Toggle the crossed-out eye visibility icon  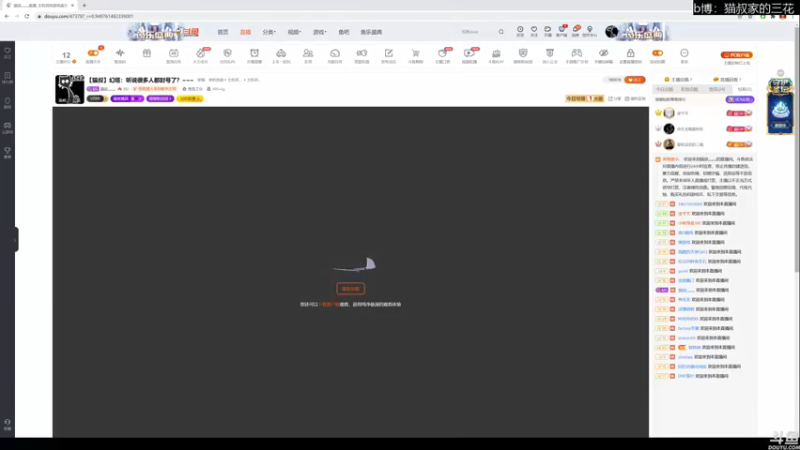[604, 53]
